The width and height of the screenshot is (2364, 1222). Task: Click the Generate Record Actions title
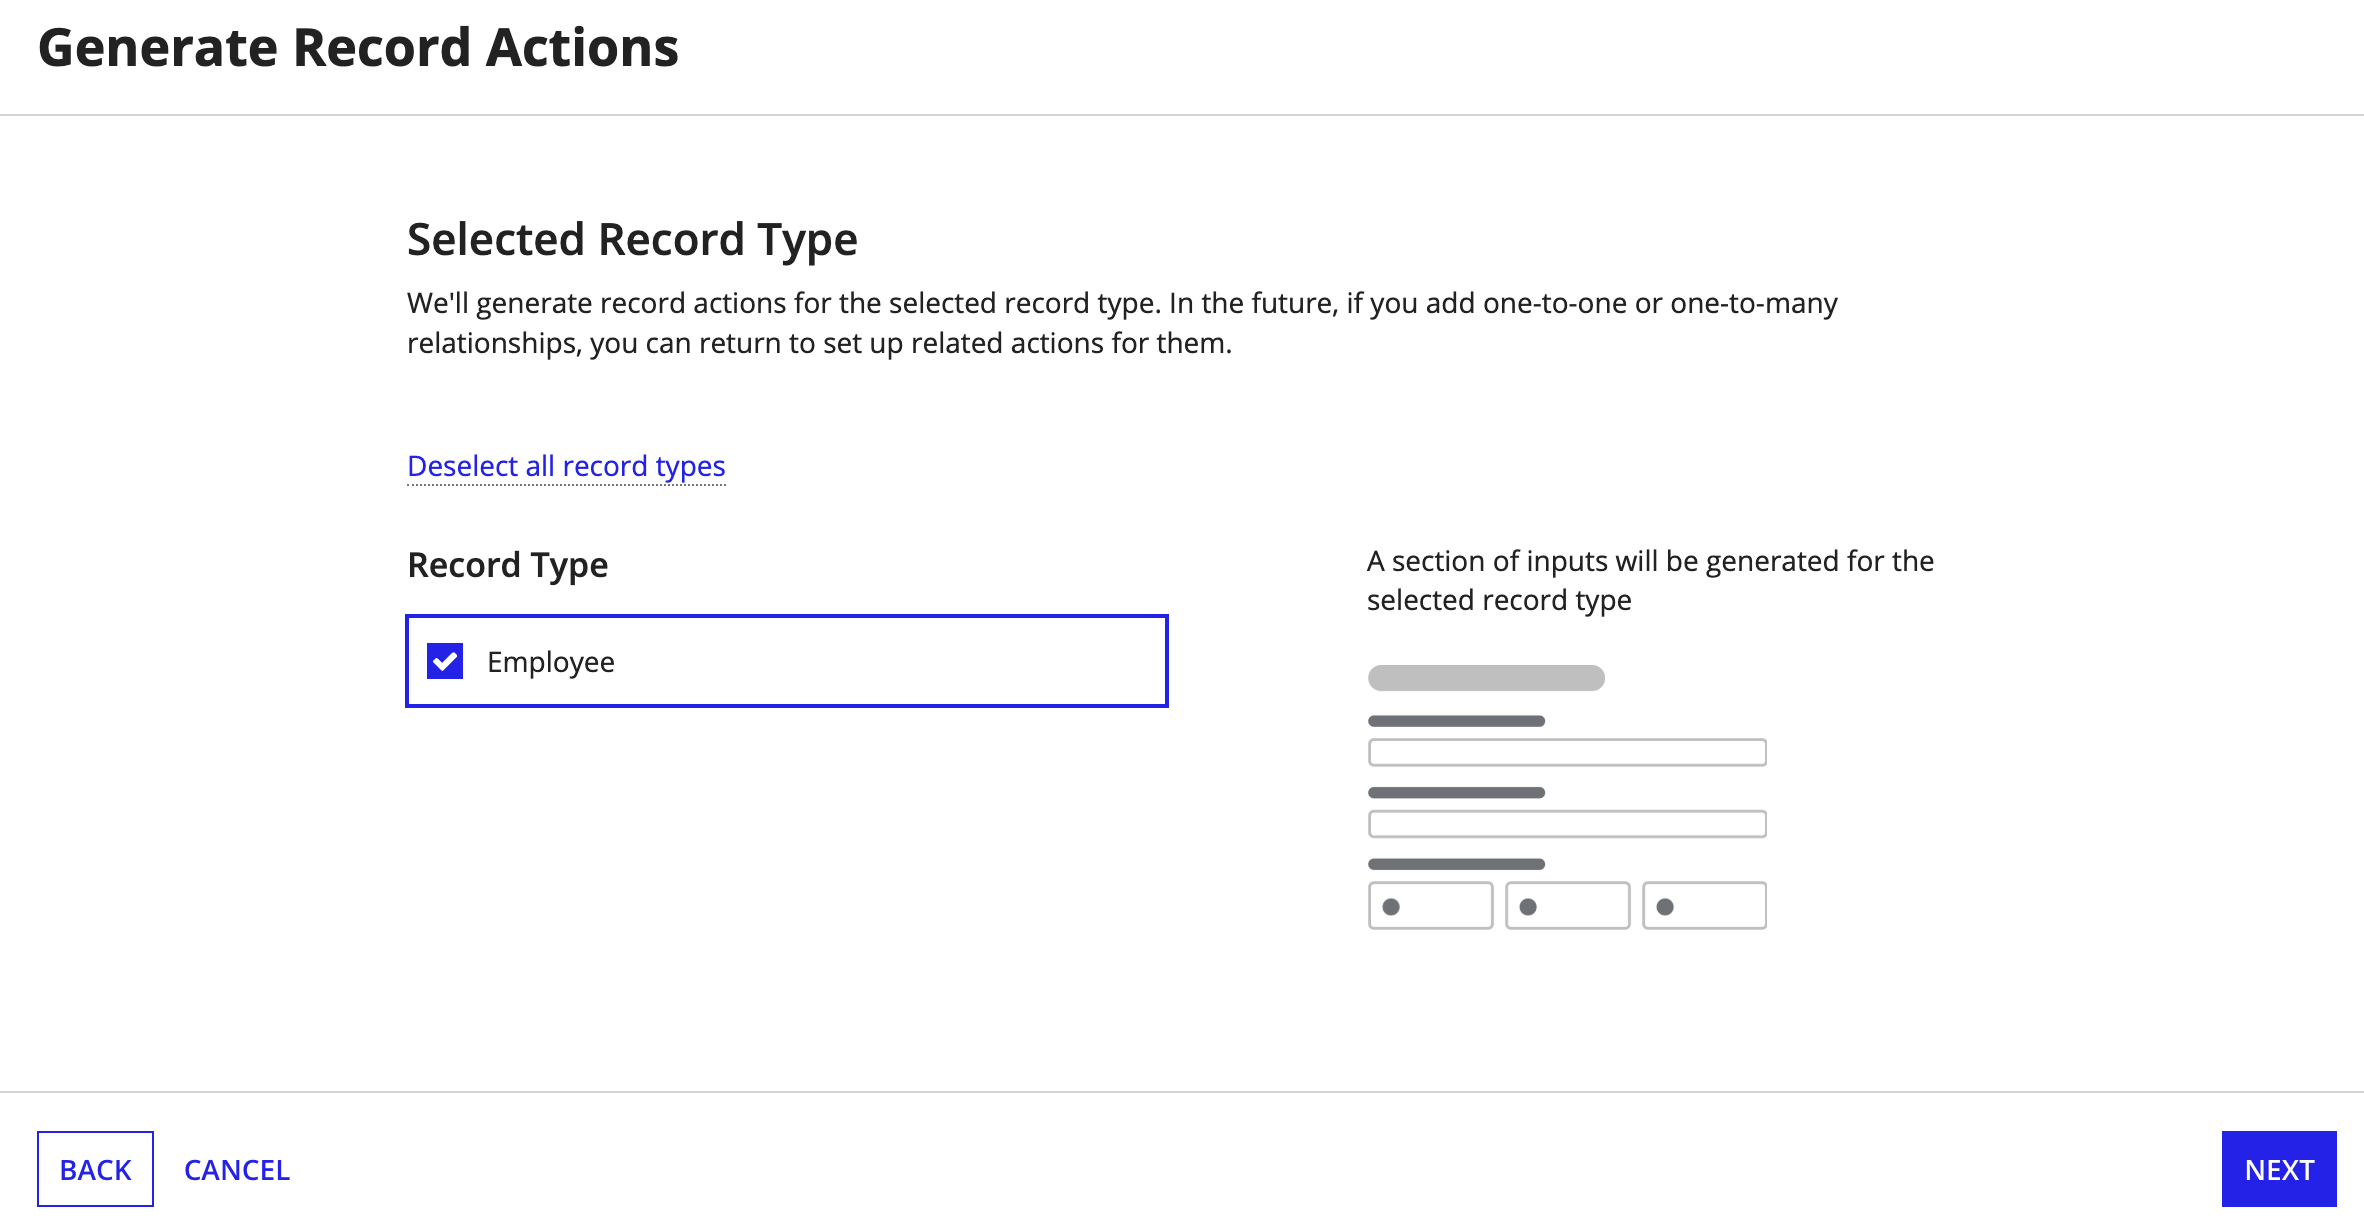point(358,47)
